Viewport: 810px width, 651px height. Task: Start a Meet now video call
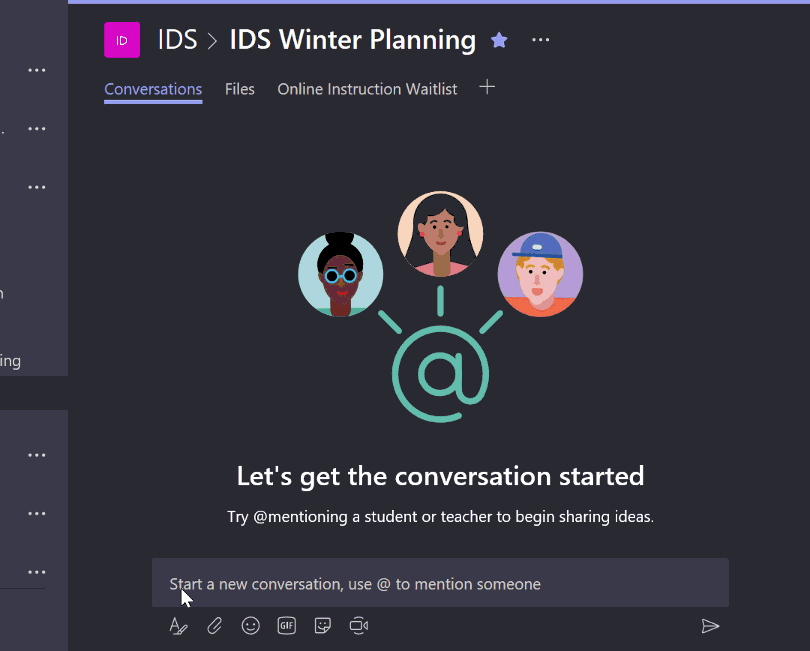pyautogui.click(x=359, y=626)
